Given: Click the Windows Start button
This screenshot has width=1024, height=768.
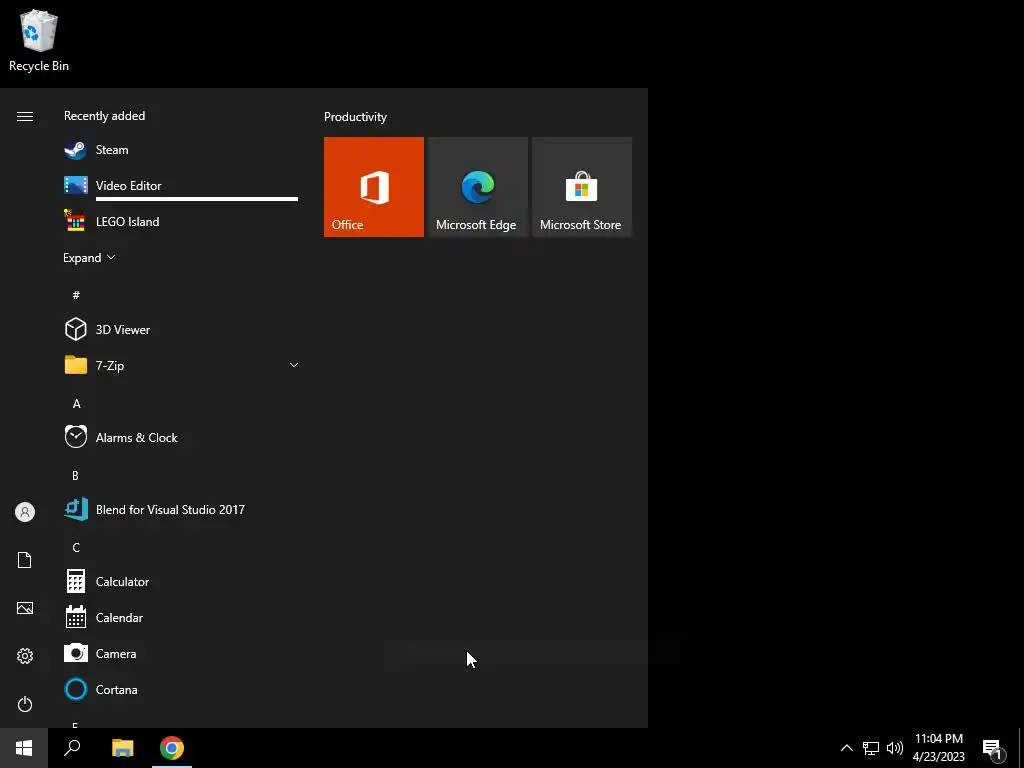Looking at the screenshot, I should (x=24, y=748).
